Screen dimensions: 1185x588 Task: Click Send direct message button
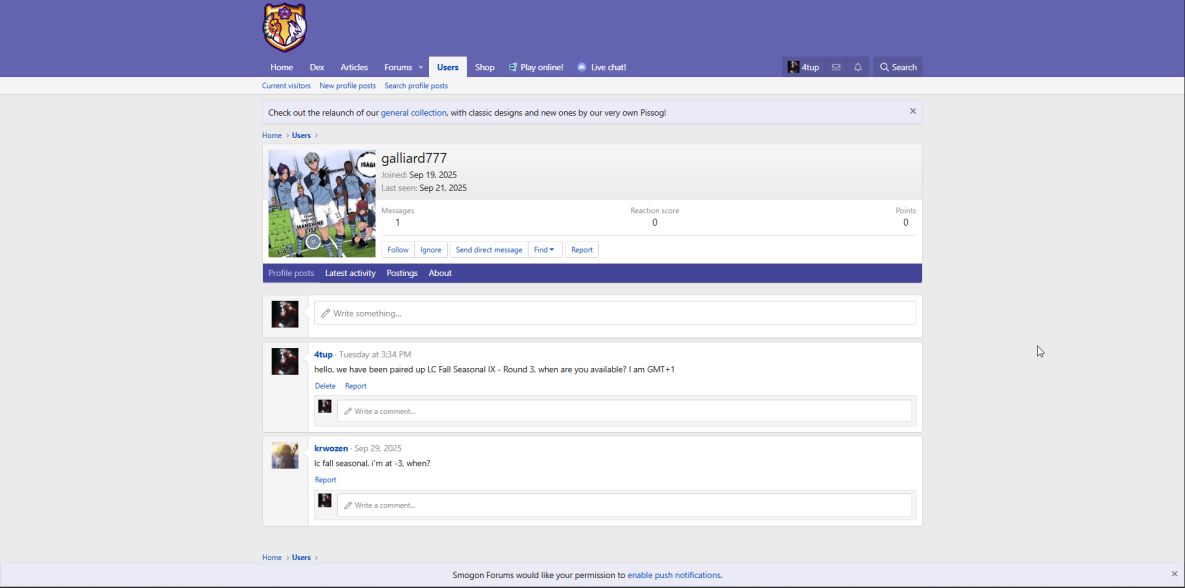click(x=488, y=250)
